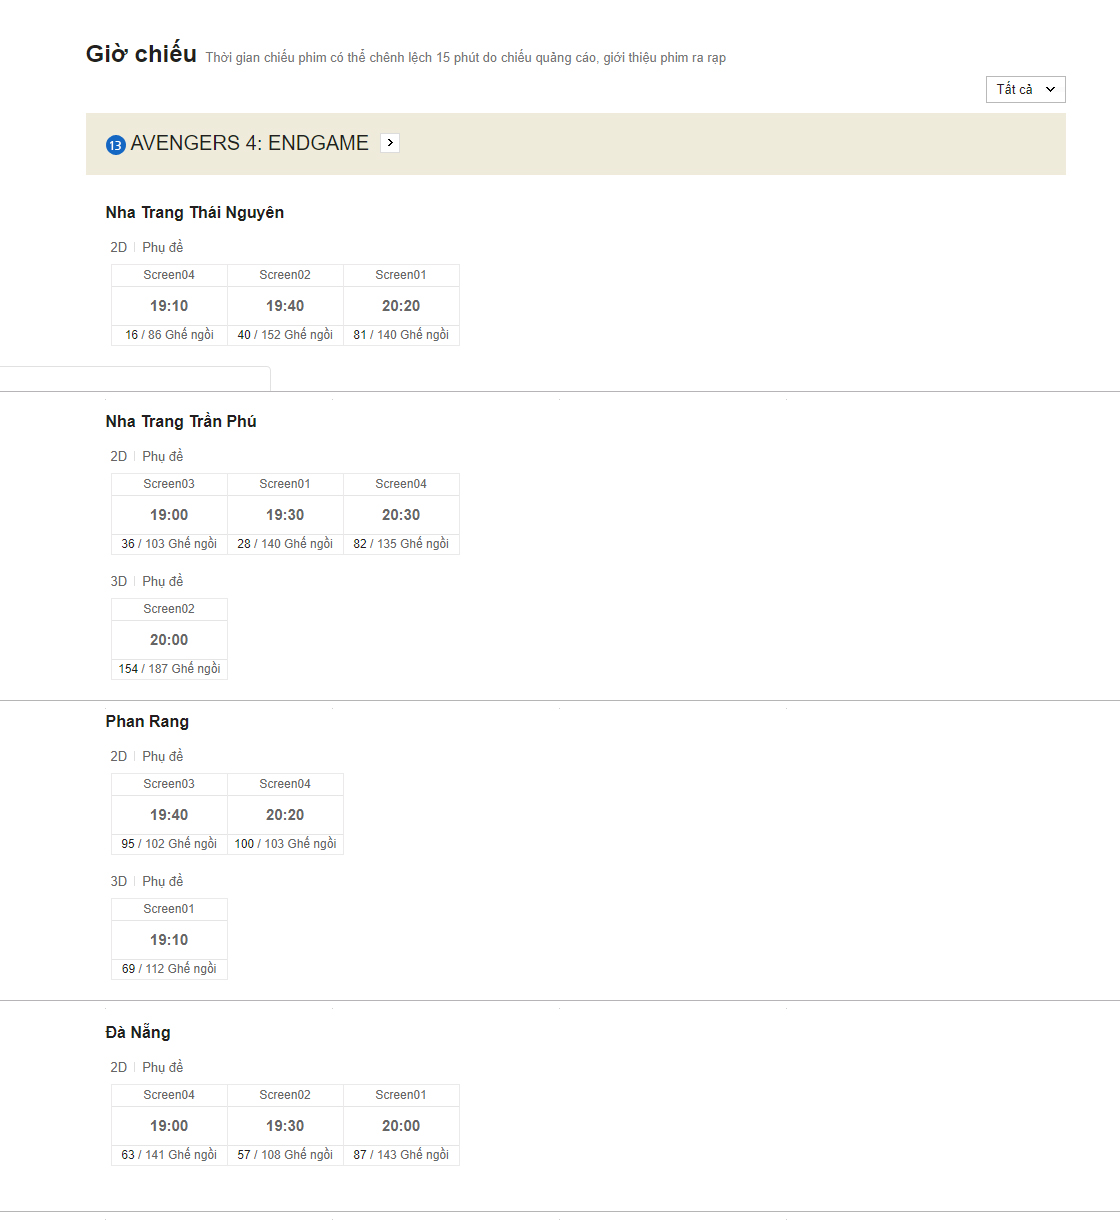
Task: Click the Nha Trang Trần Phú cinema name
Action: point(181,422)
